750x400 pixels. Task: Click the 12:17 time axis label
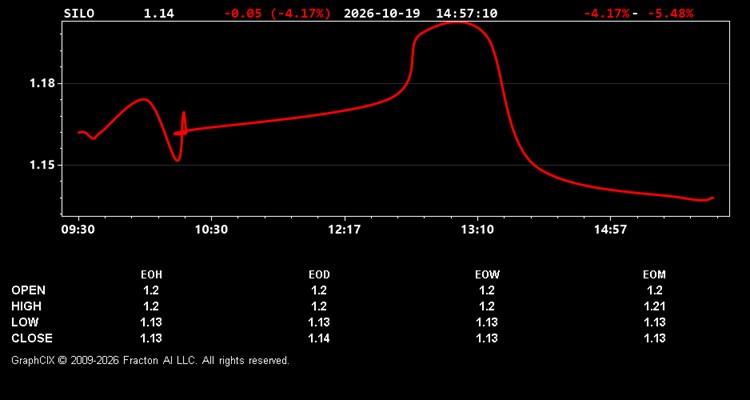[x=344, y=229]
